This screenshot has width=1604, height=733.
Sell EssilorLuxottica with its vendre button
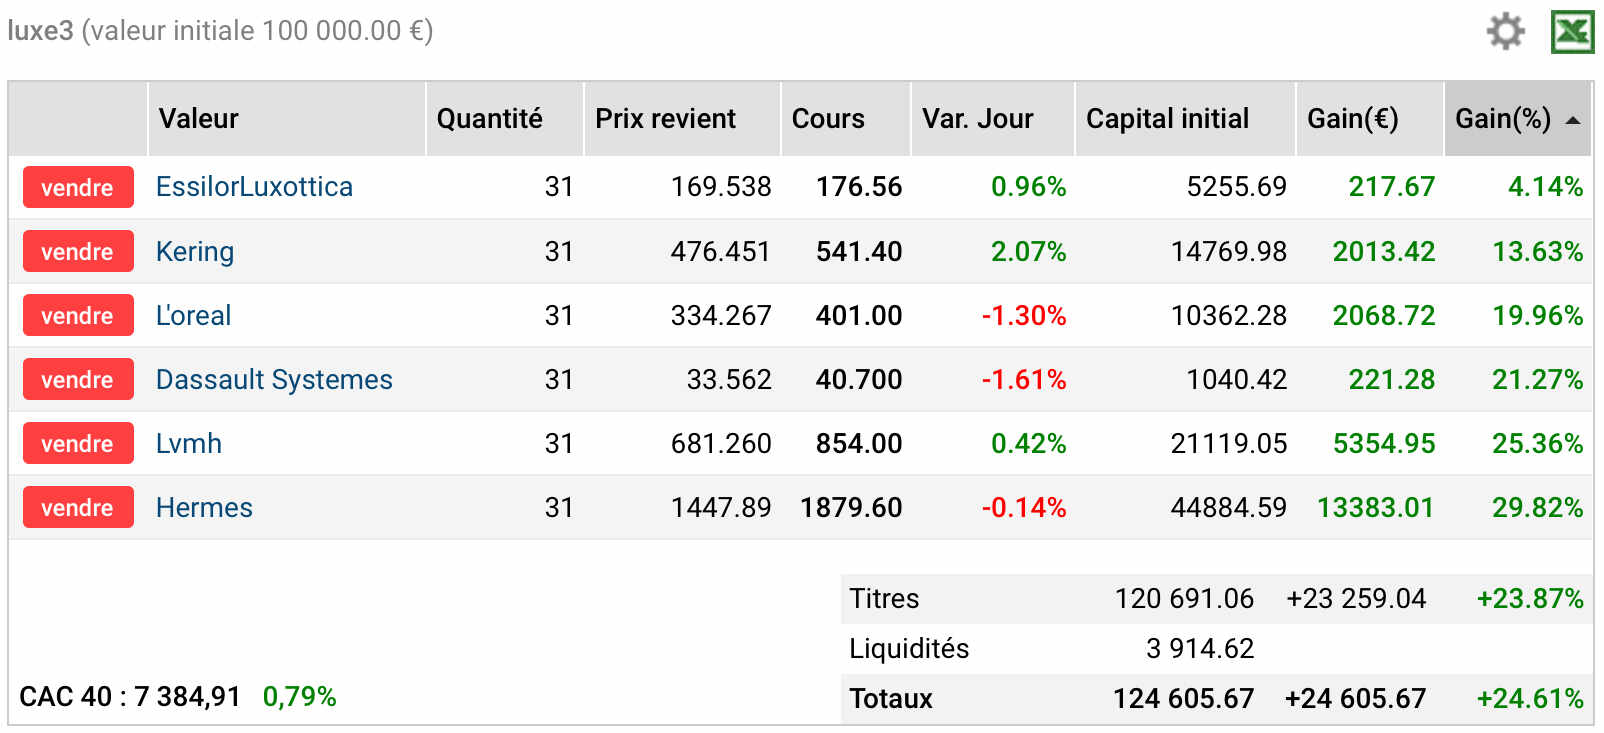point(78,187)
